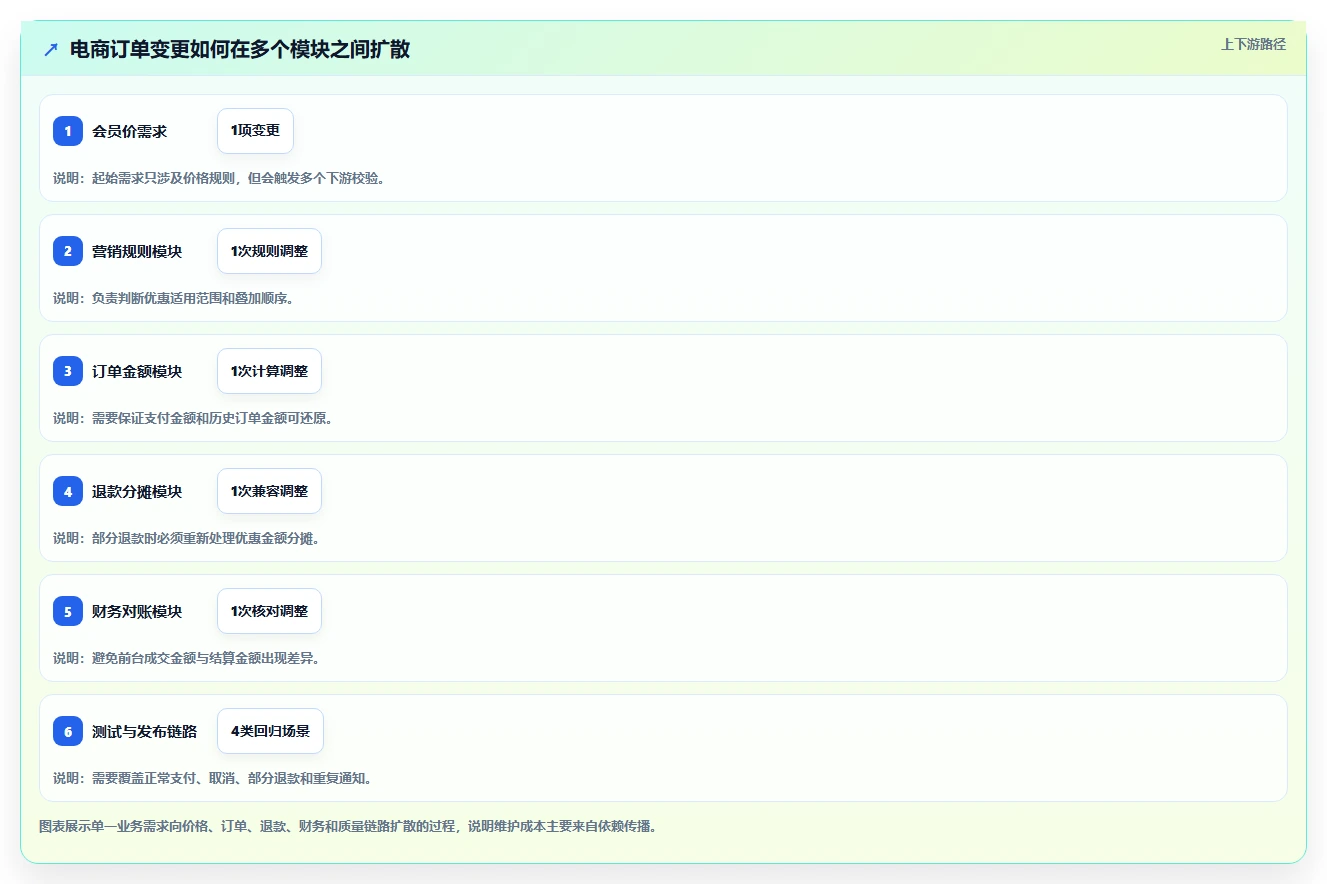Image resolution: width=1327 pixels, height=884 pixels.
Task: Click the note 负责判断优惠适用范围和叠加顺序
Action: (173, 298)
